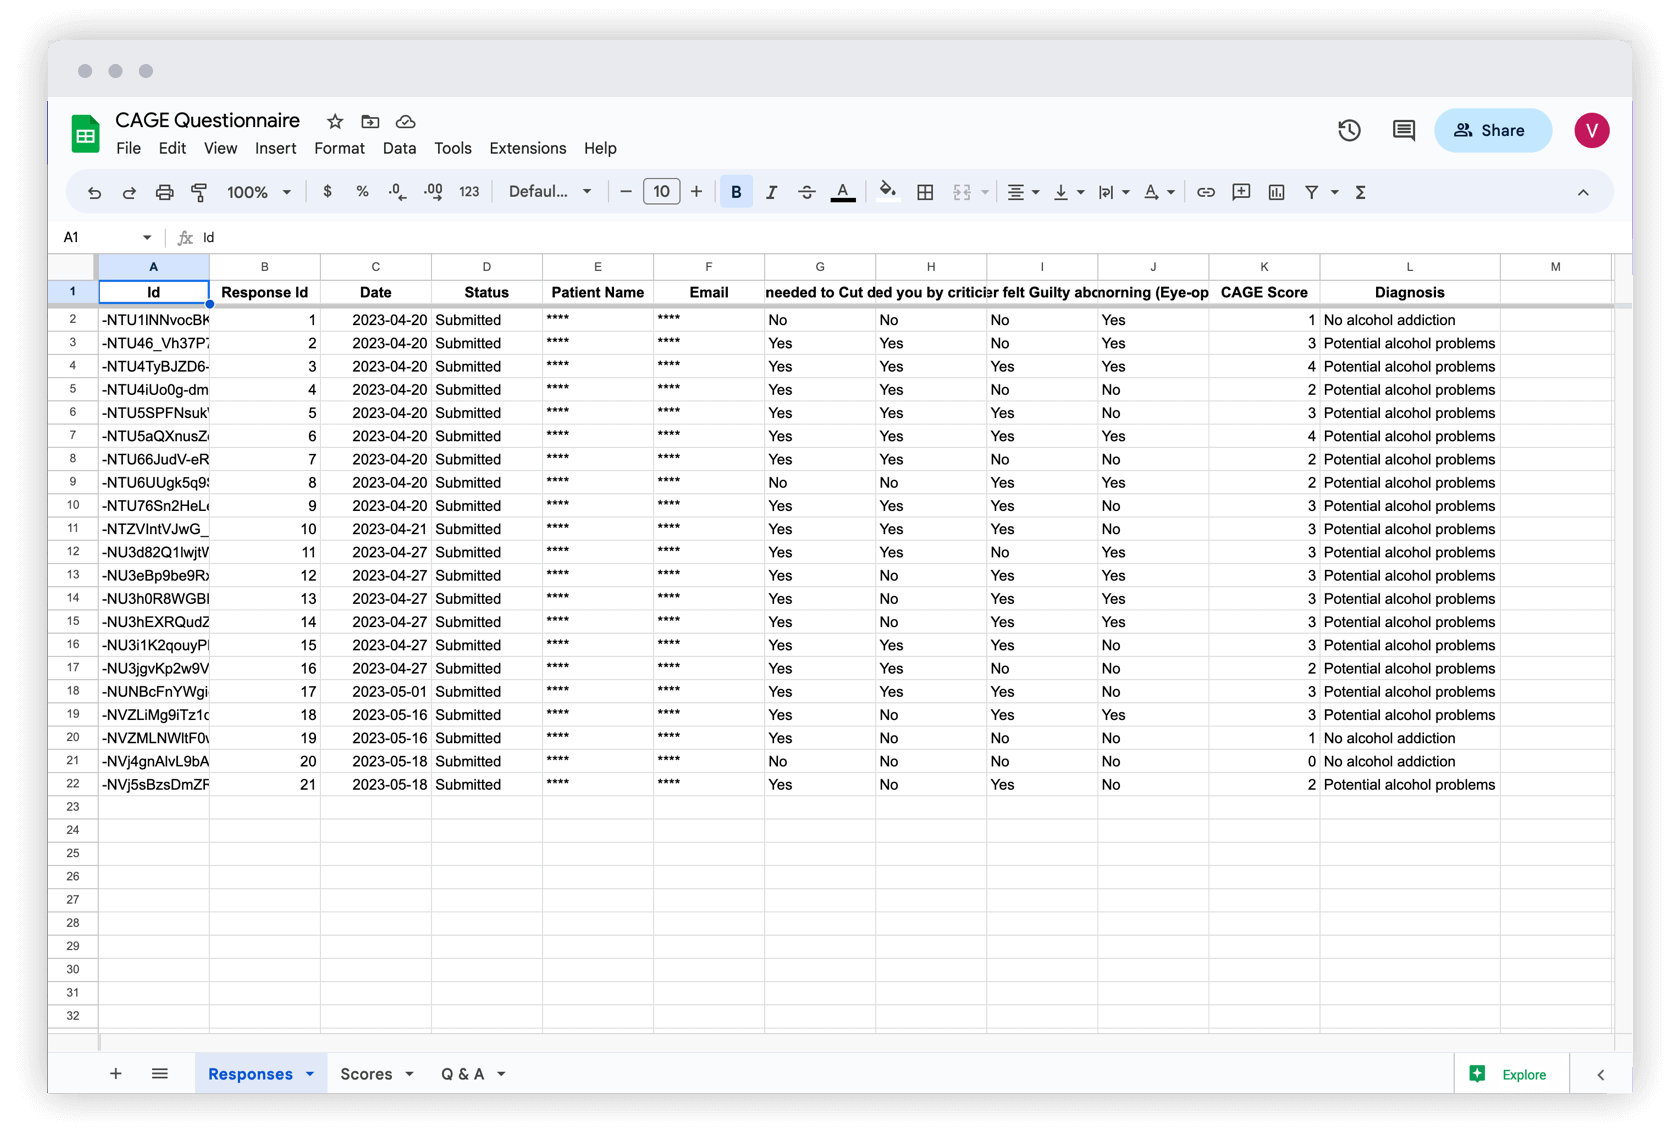Click the Share button
1672x1135 pixels.
click(1493, 130)
